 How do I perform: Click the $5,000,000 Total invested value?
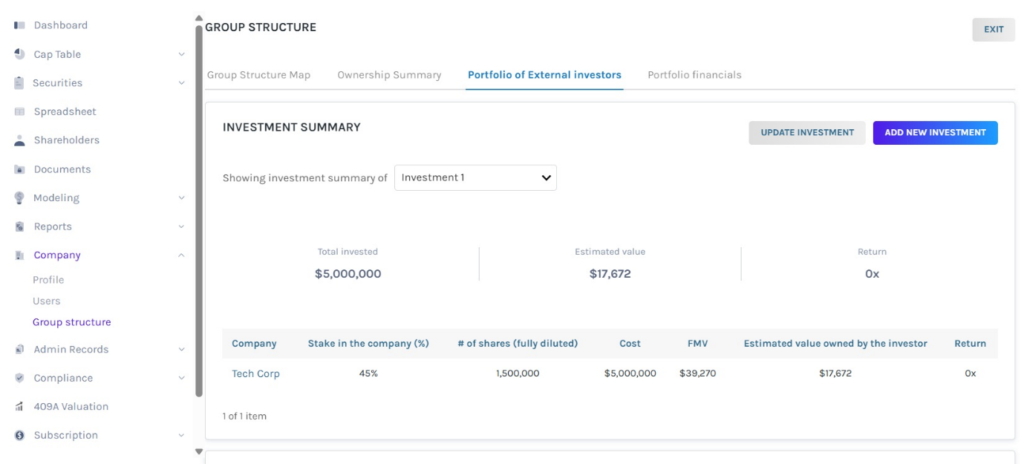point(348,274)
